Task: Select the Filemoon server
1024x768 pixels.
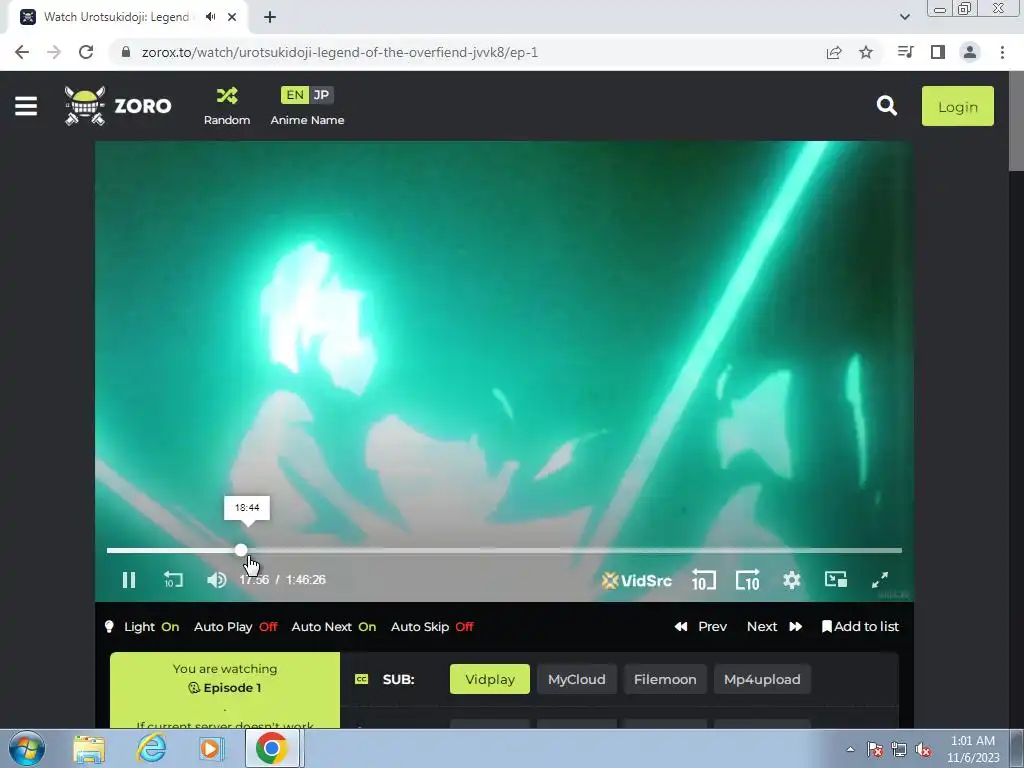Action: click(665, 679)
